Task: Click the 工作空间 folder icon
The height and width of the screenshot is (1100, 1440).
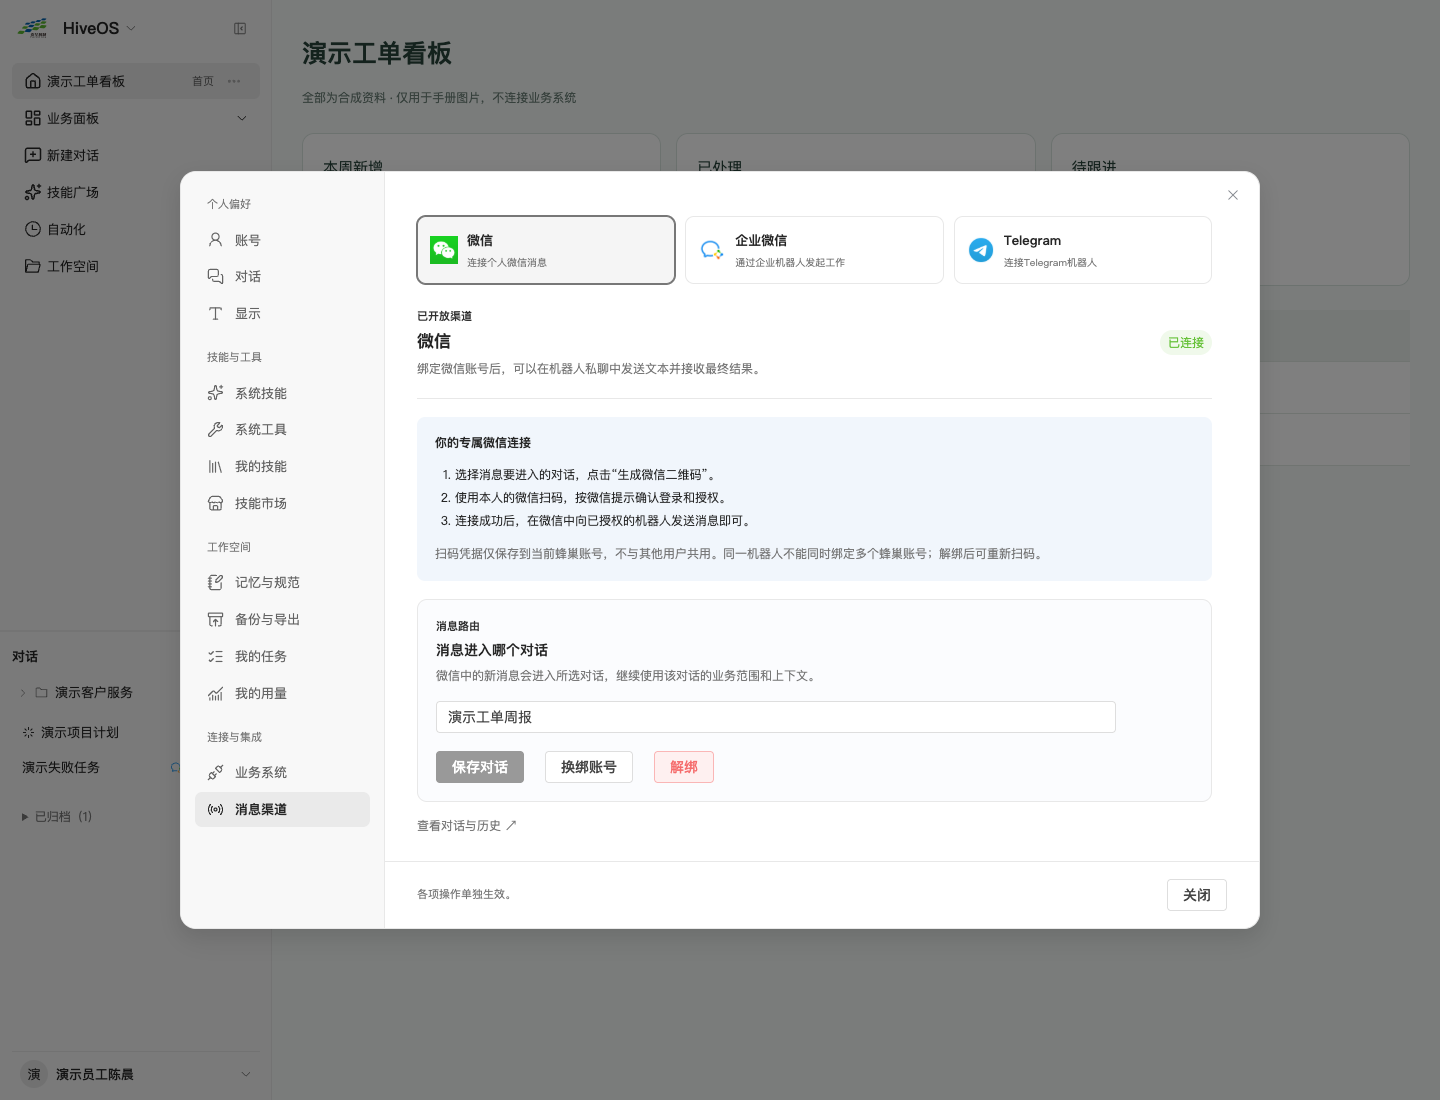Action: [x=33, y=266]
